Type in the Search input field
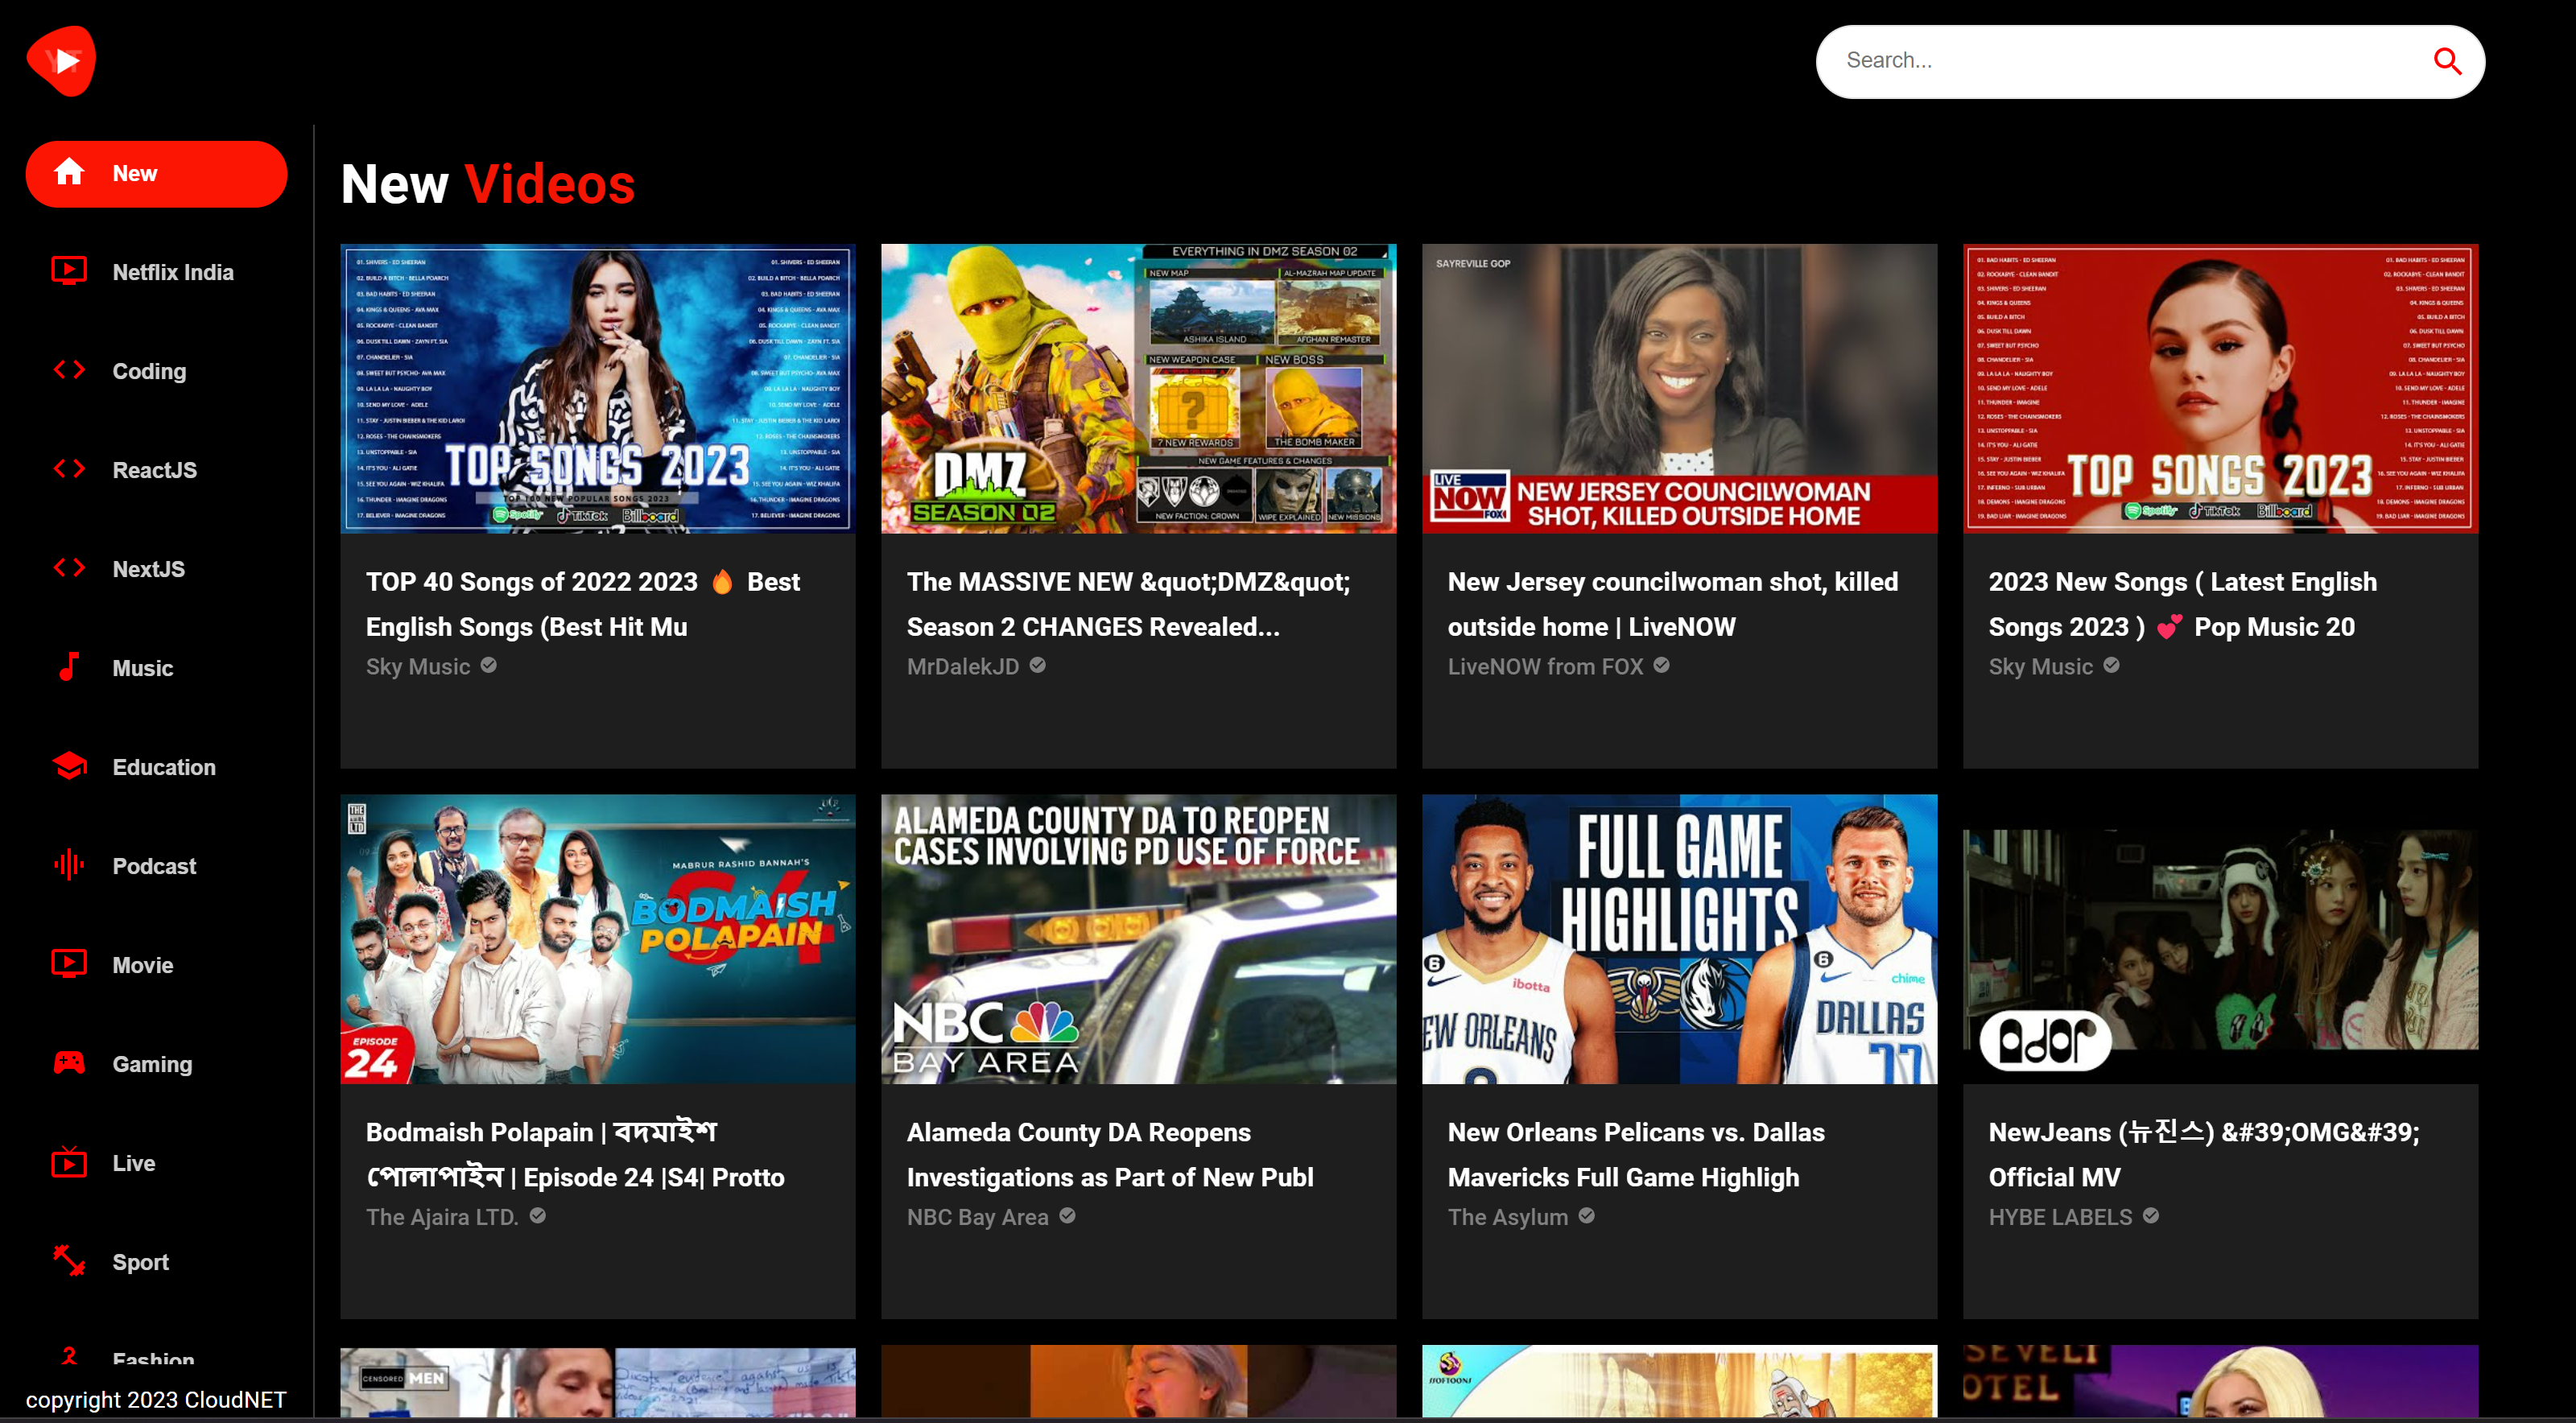This screenshot has height=1423, width=2576. coord(2120,61)
